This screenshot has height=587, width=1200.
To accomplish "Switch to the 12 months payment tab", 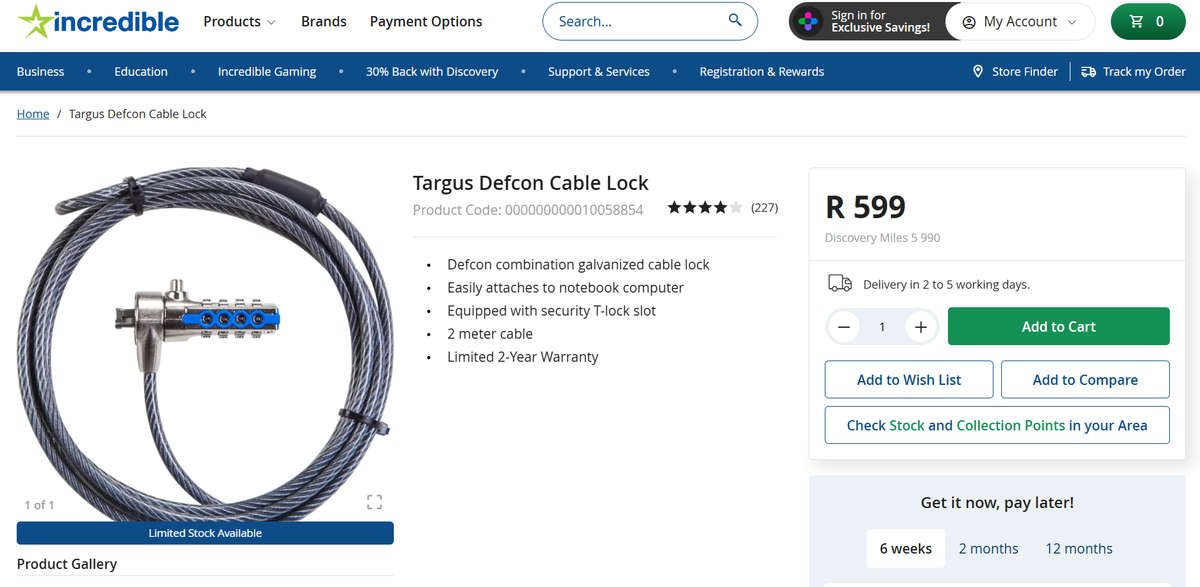I will point(1078,548).
